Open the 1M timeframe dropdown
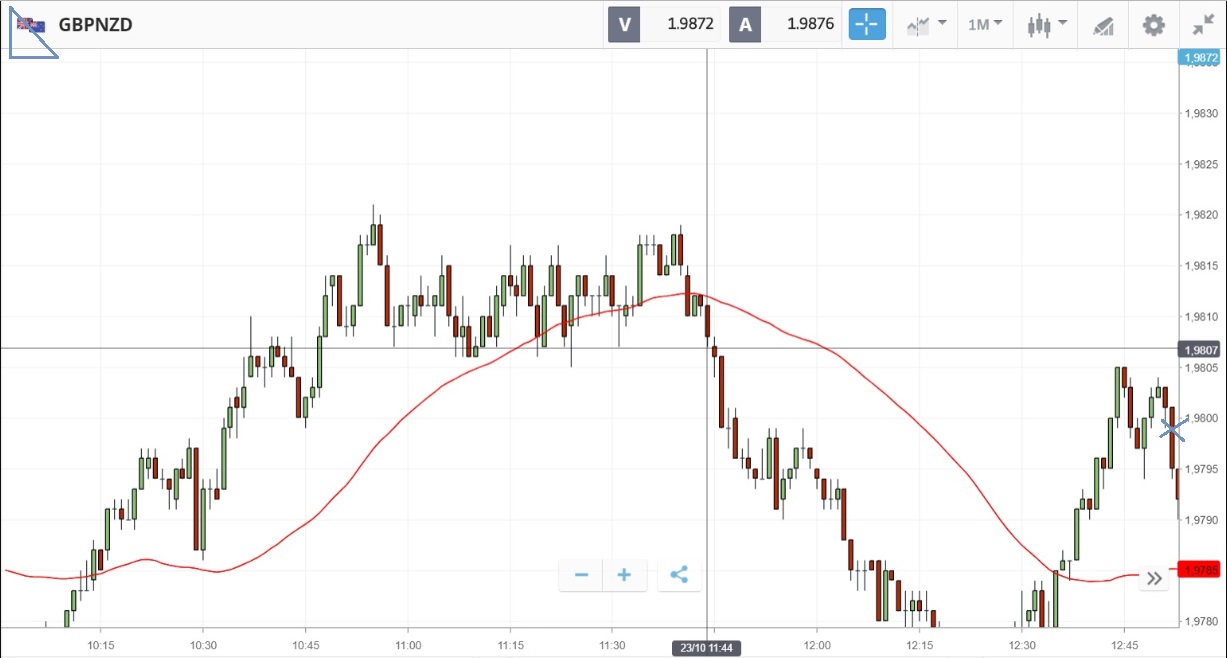1227x658 pixels. pyautogui.click(x=985, y=25)
